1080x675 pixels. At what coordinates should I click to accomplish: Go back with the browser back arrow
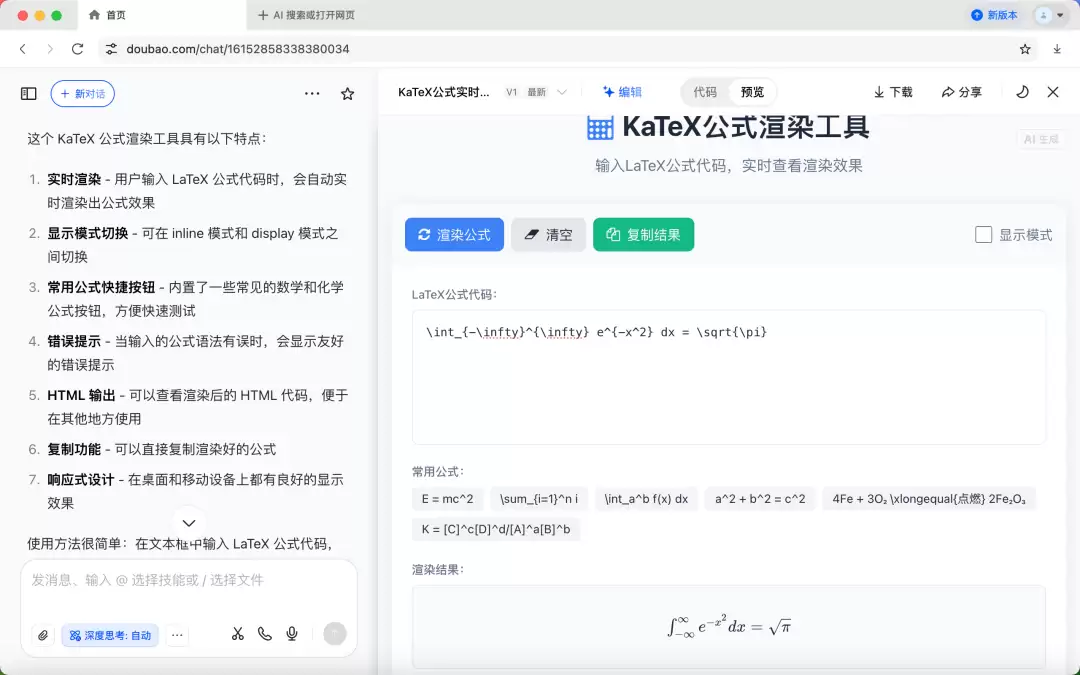click(x=23, y=49)
